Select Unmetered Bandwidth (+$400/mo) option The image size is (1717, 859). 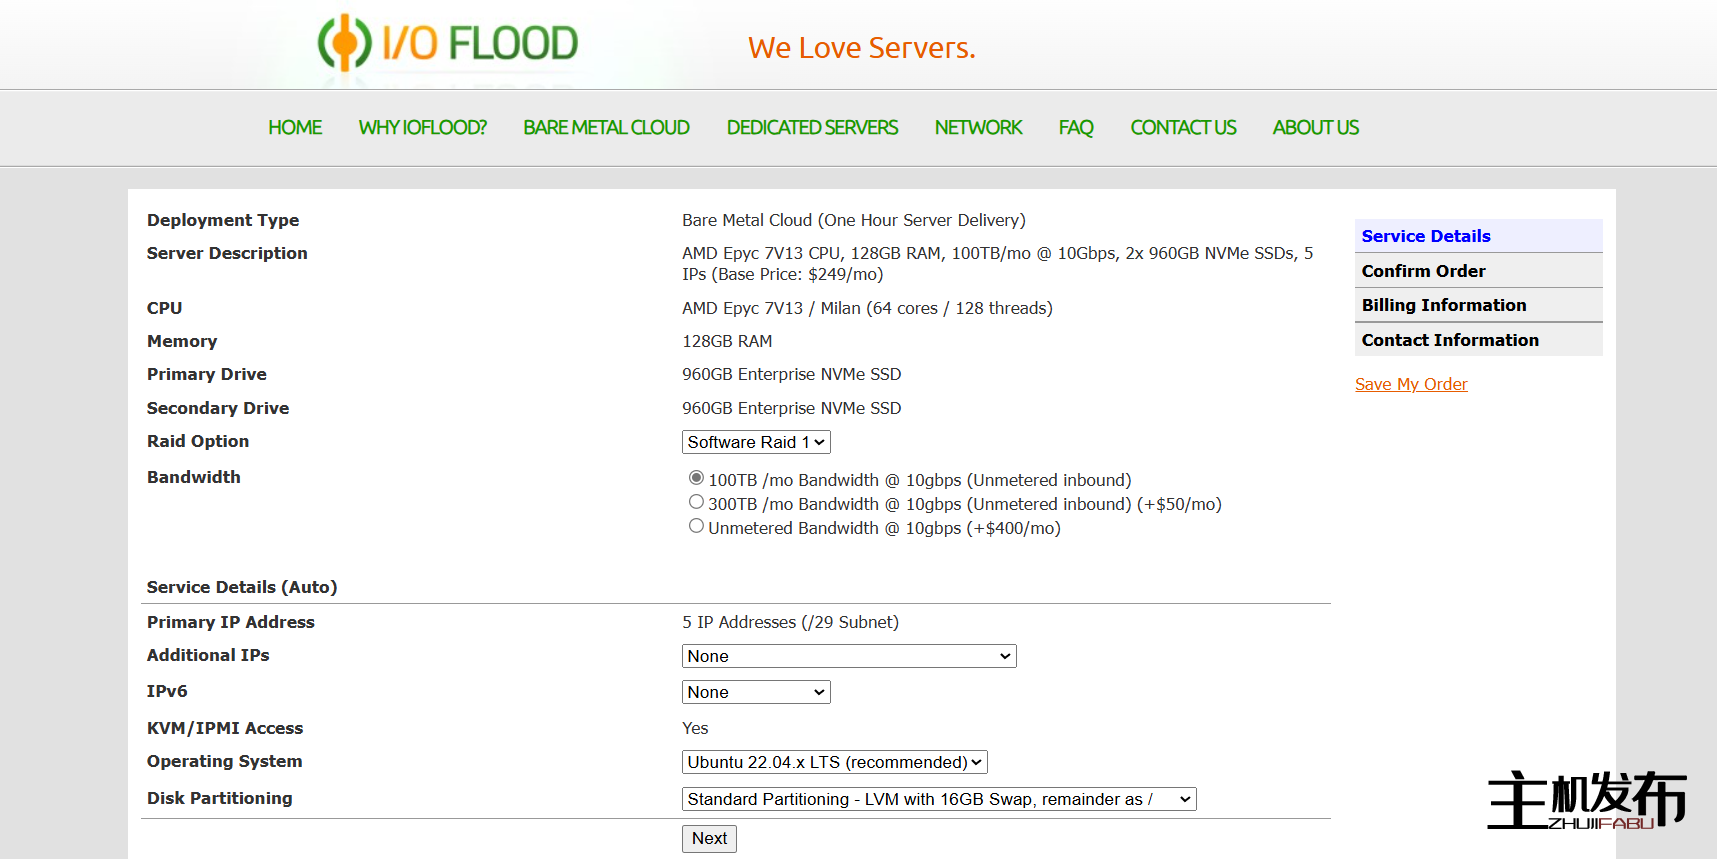(x=696, y=526)
